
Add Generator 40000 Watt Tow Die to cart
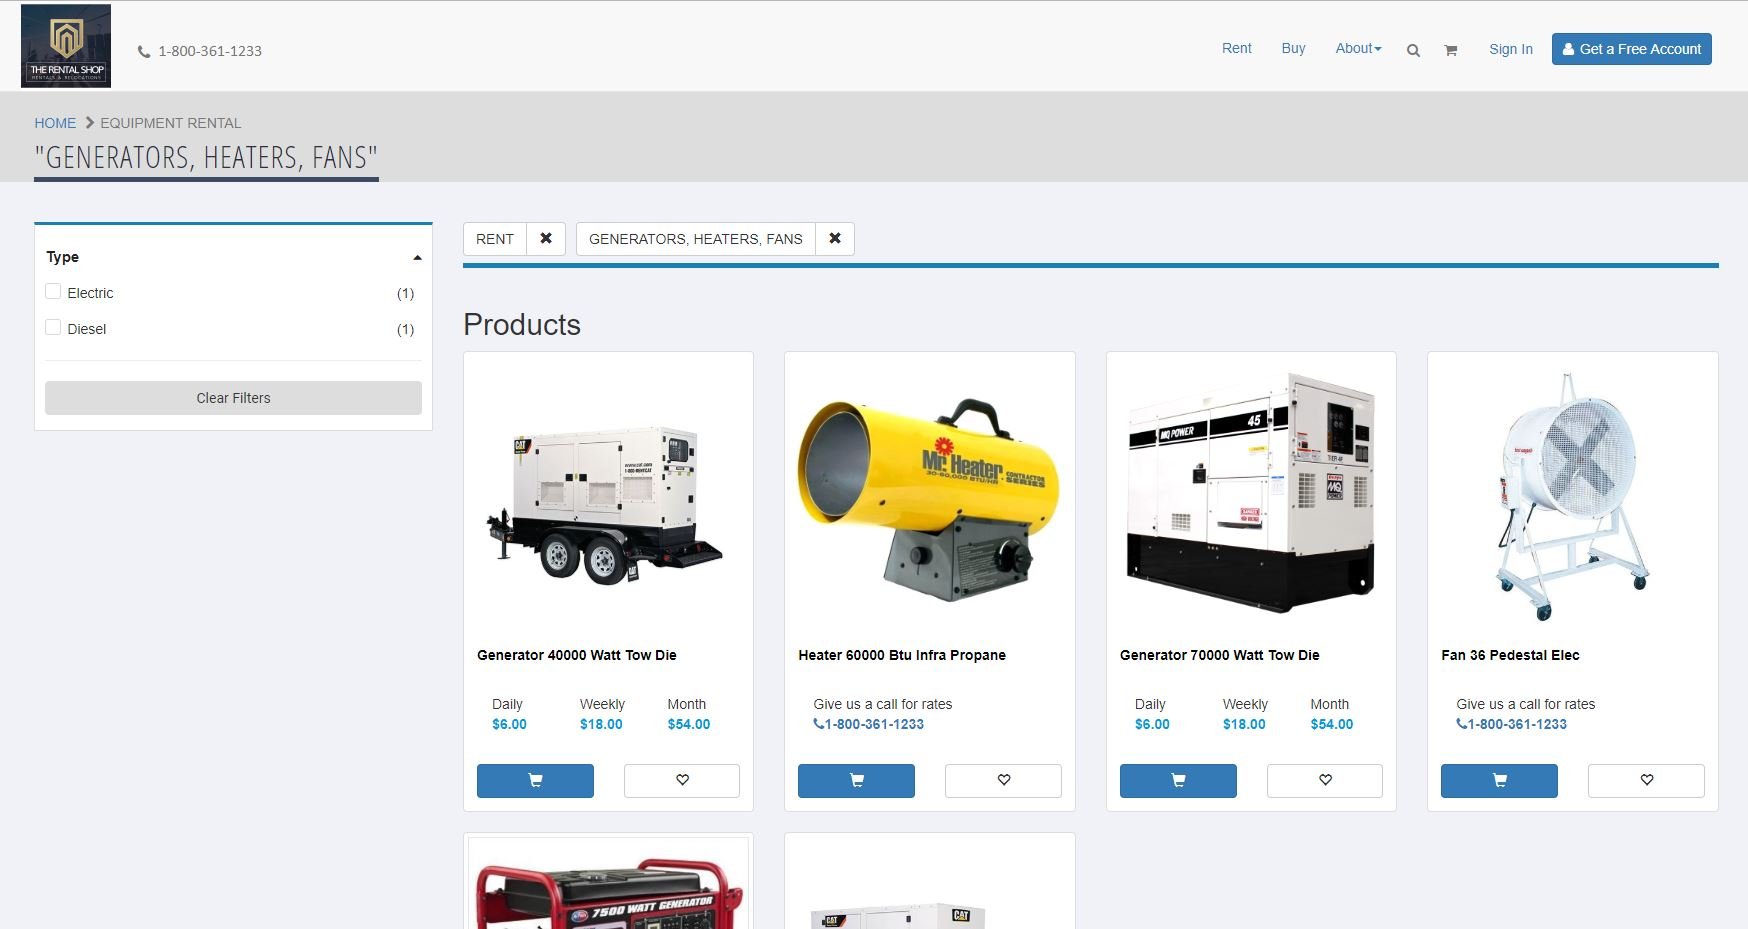(x=535, y=781)
